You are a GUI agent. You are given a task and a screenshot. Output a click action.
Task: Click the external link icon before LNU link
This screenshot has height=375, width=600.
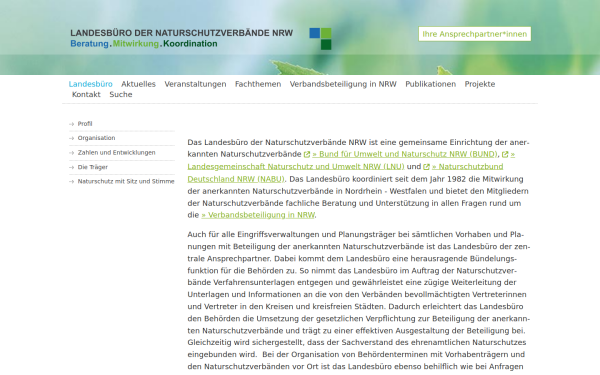(x=505, y=155)
